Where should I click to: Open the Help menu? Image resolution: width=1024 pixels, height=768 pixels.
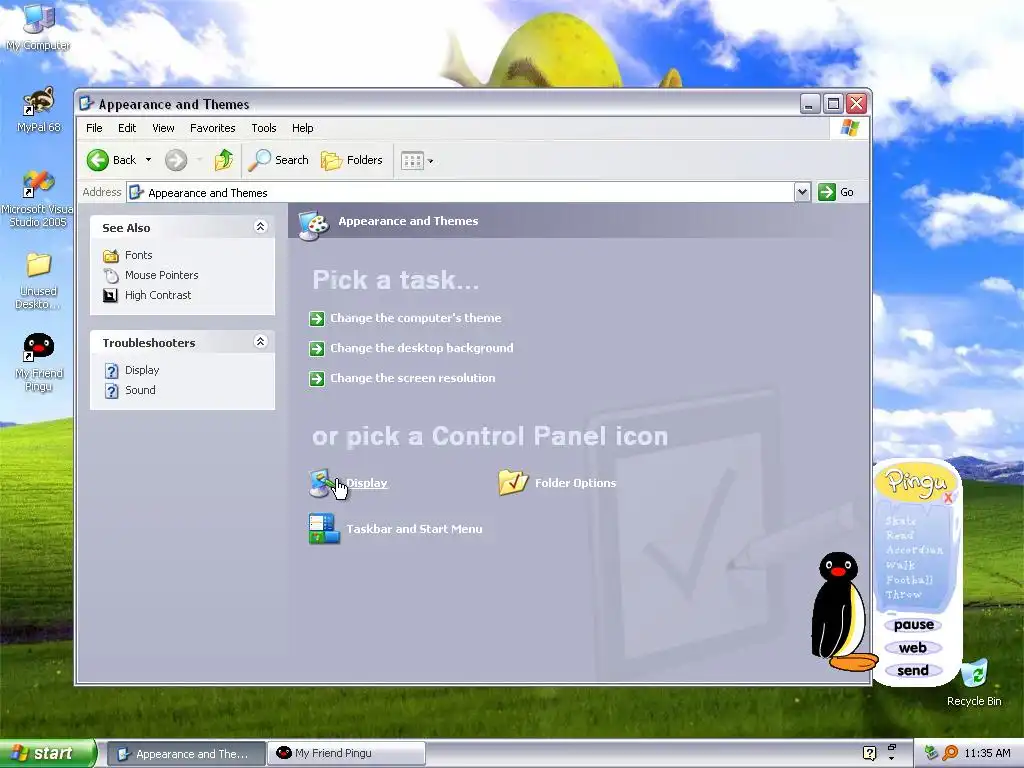[x=302, y=128]
